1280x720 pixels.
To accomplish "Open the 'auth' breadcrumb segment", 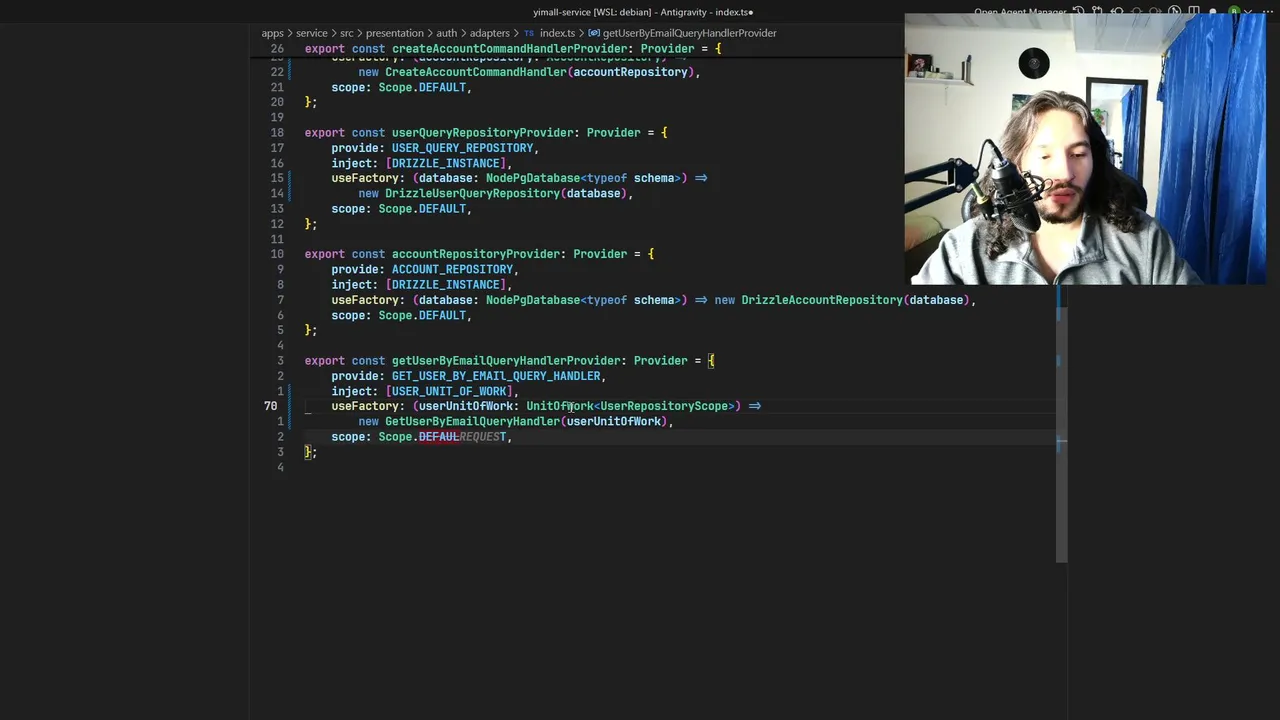I will (x=446, y=33).
